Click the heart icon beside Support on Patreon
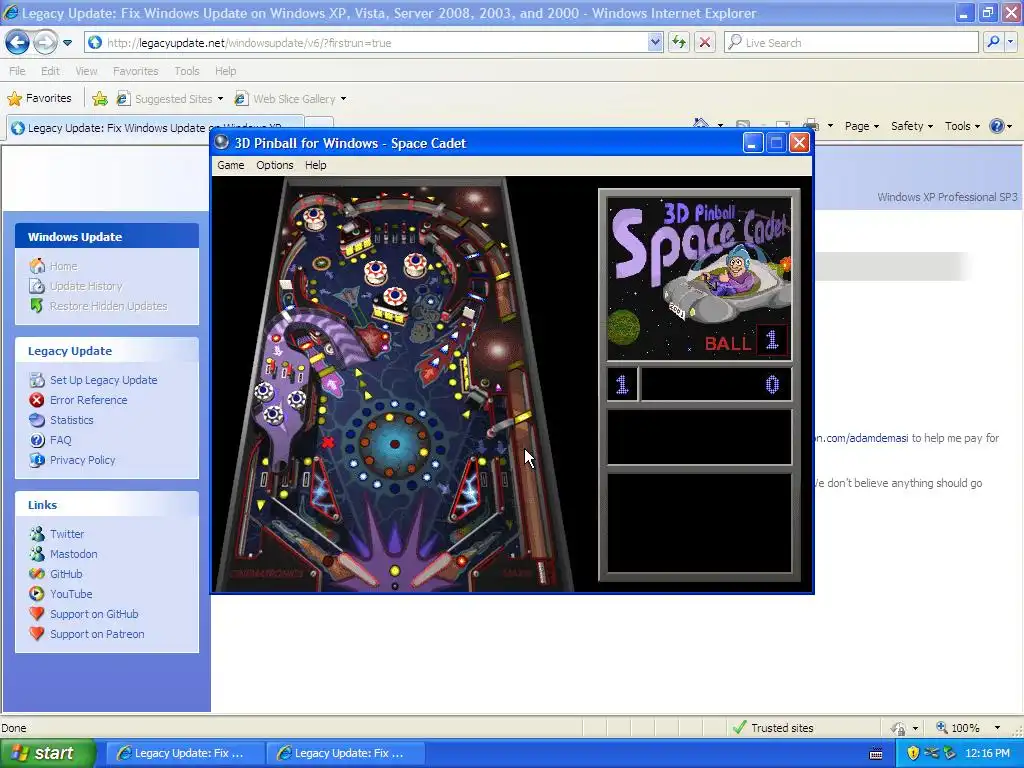Viewport: 1024px width, 768px height. pos(37,633)
